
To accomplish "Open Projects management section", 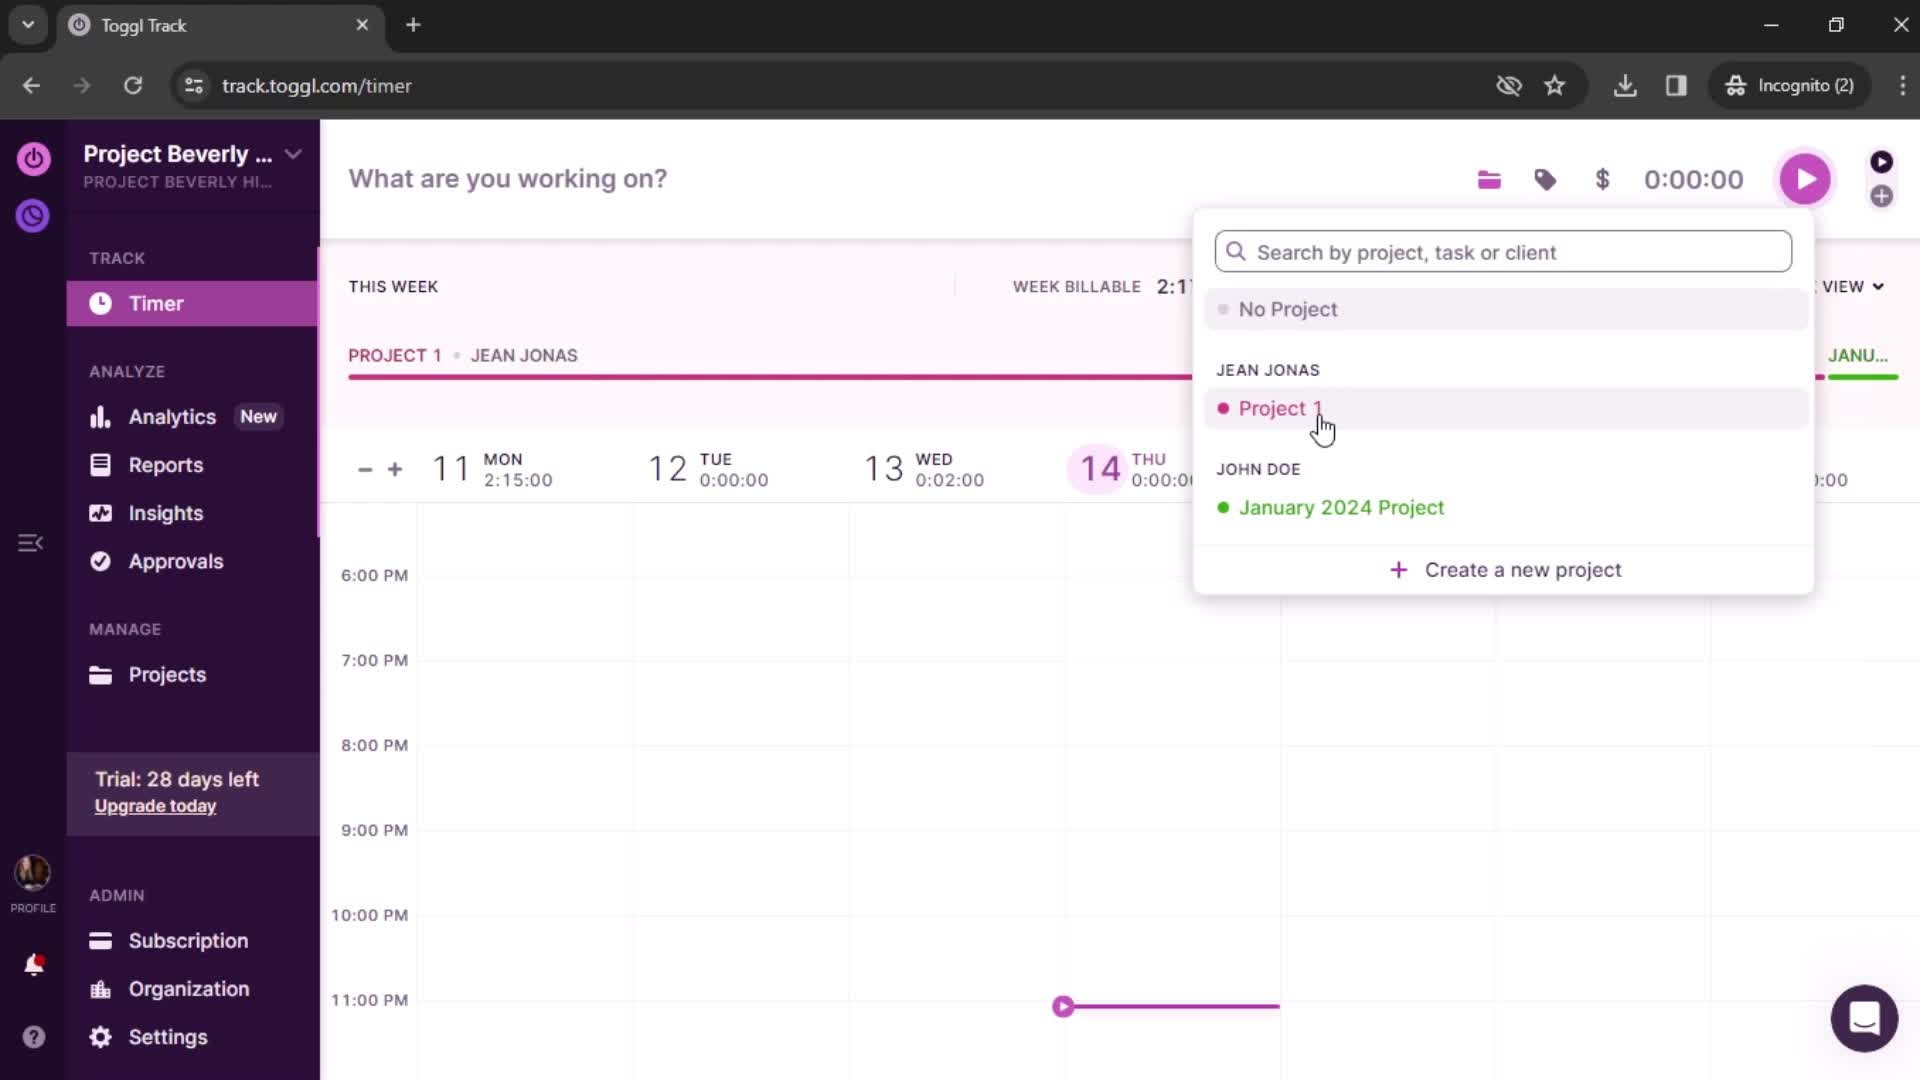I will pyautogui.click(x=166, y=674).
